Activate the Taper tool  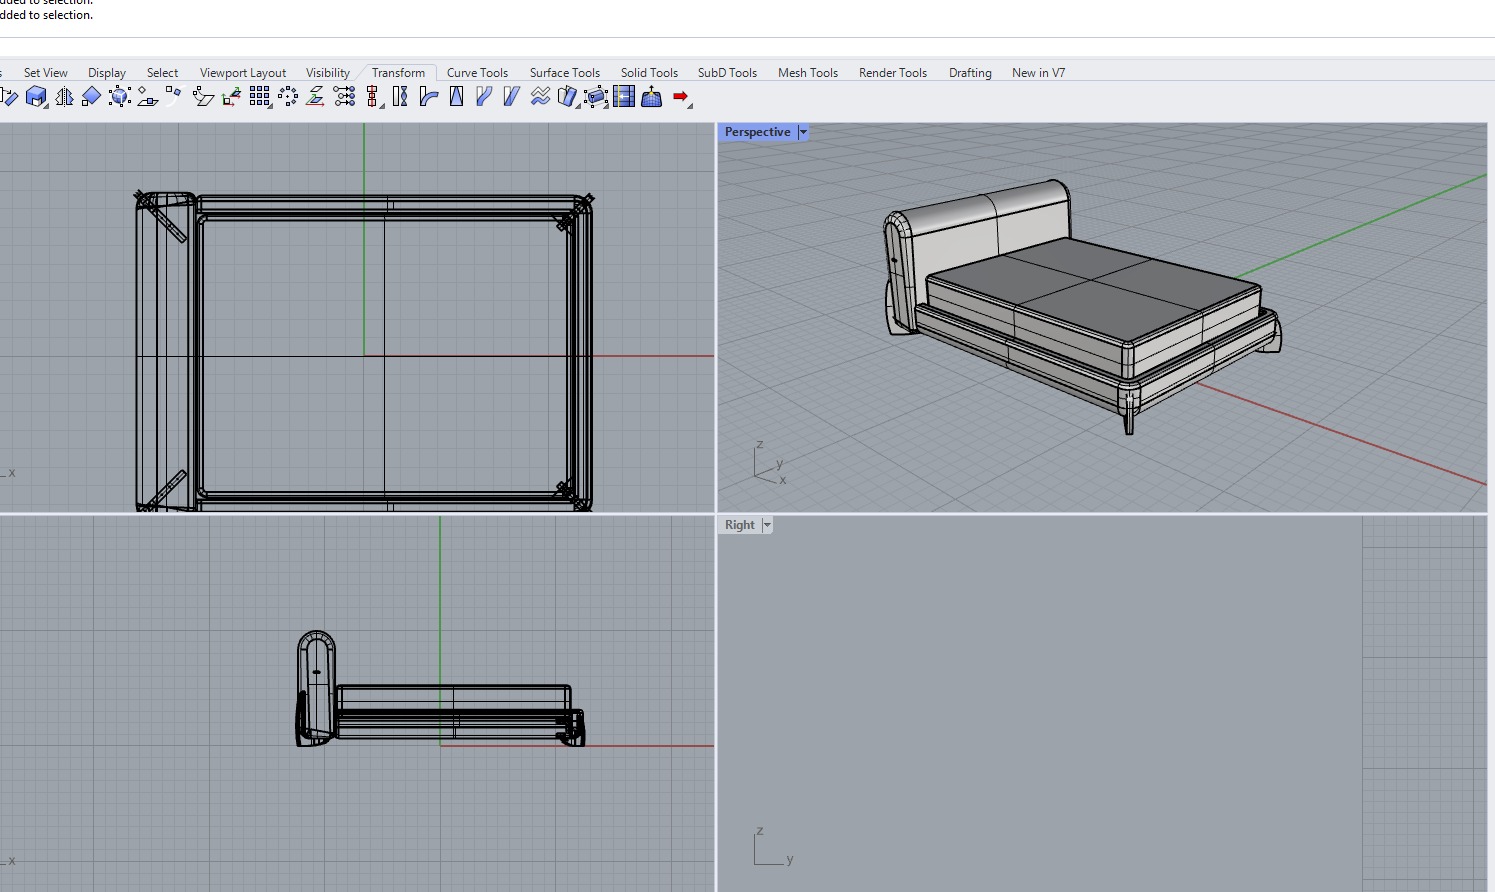click(x=457, y=97)
